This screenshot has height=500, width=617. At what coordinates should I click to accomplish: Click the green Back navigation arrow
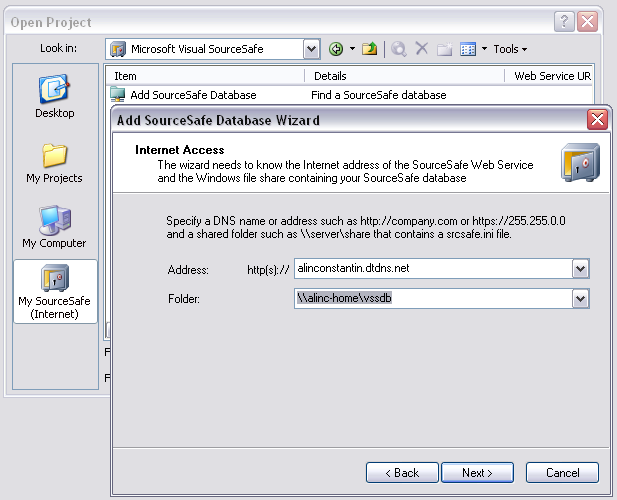[336, 49]
